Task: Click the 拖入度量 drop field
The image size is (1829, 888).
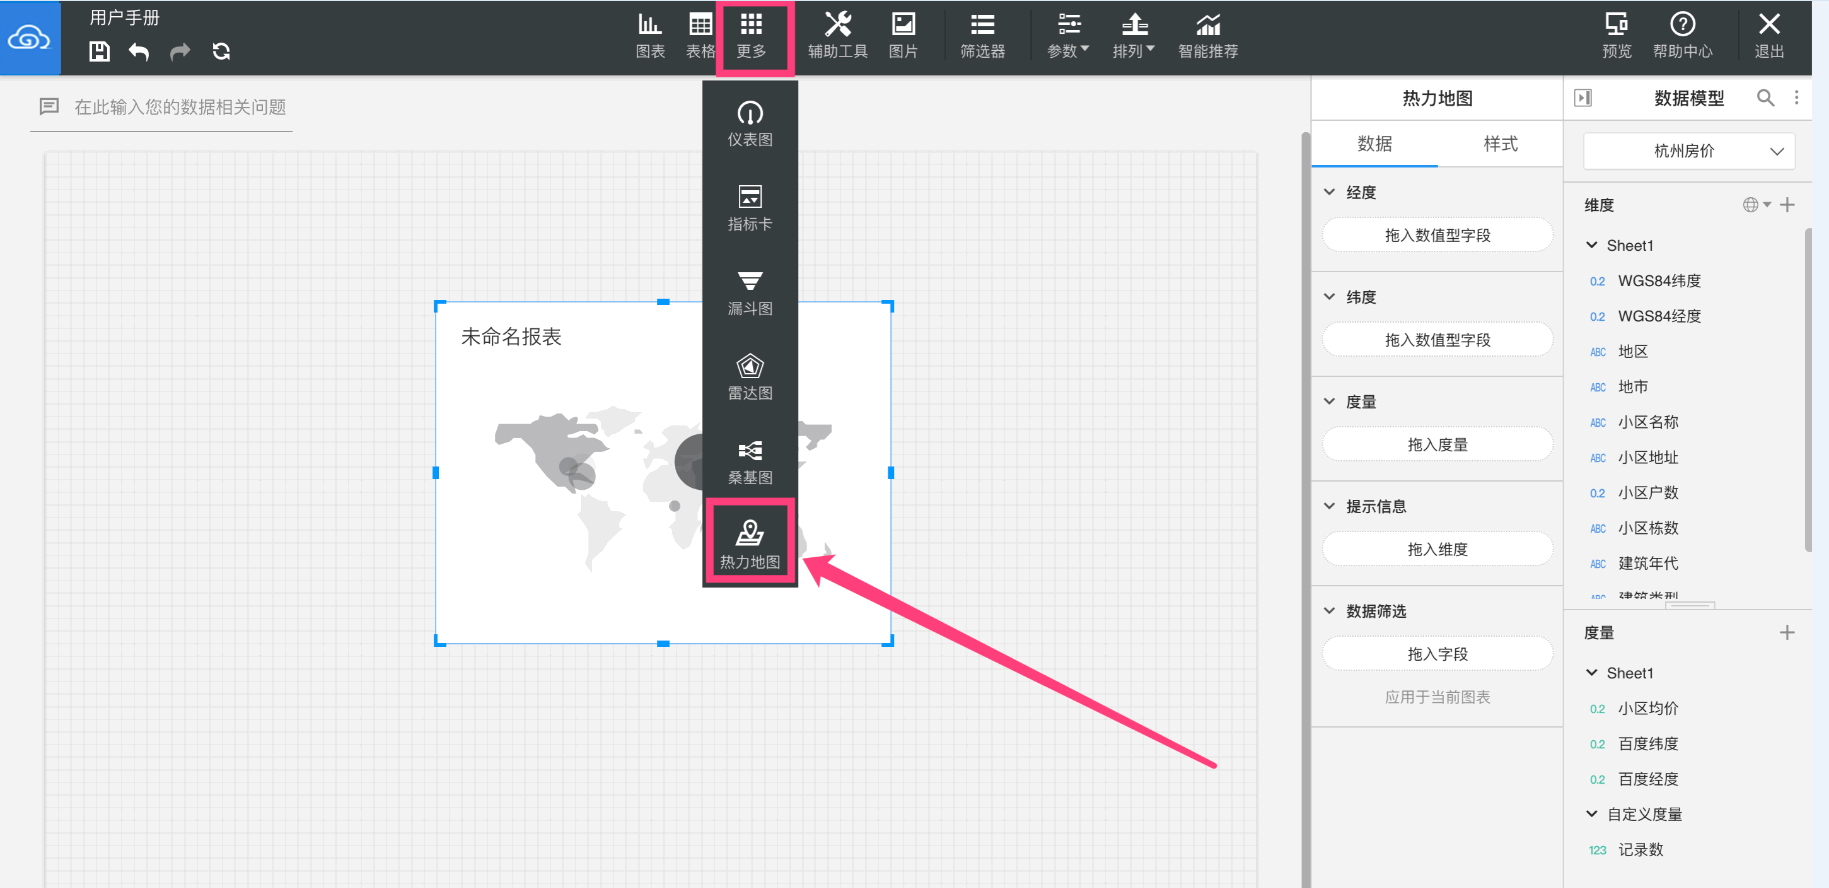Action: 1438,444
